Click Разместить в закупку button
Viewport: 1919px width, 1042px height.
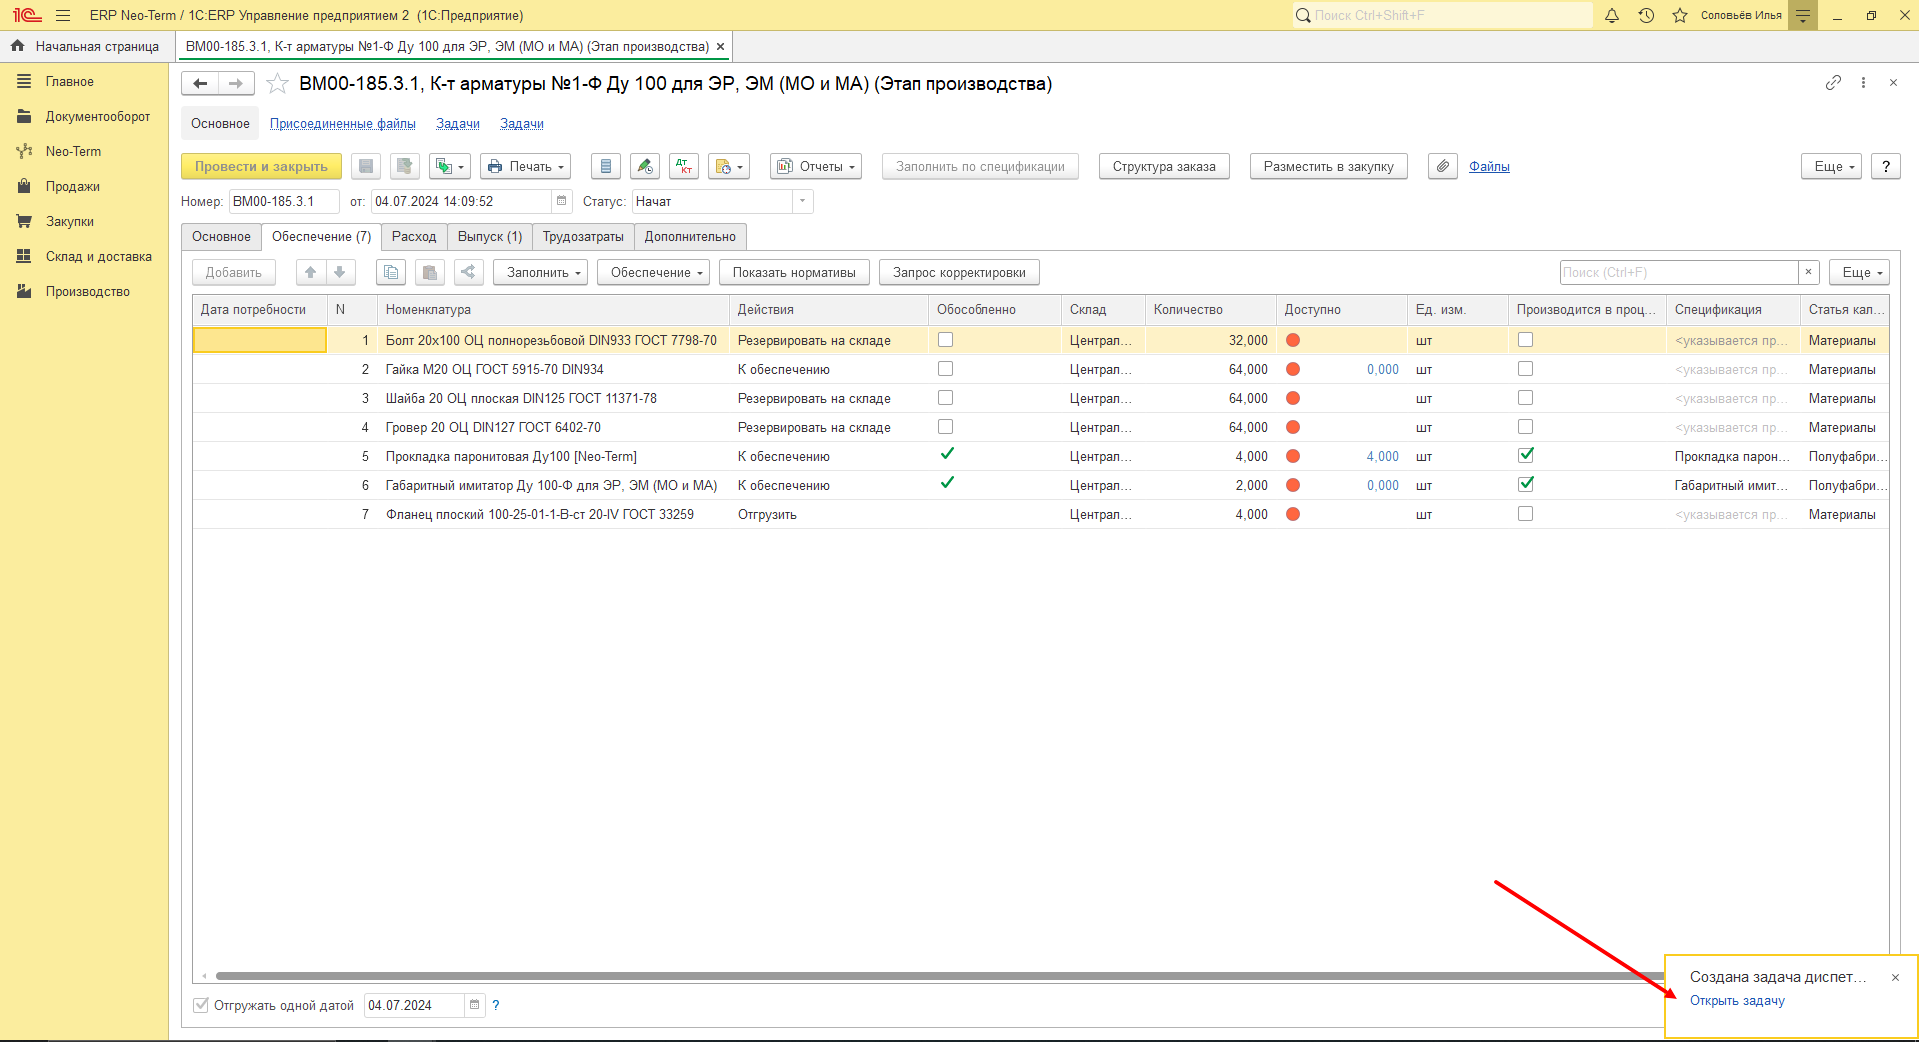[x=1329, y=167]
